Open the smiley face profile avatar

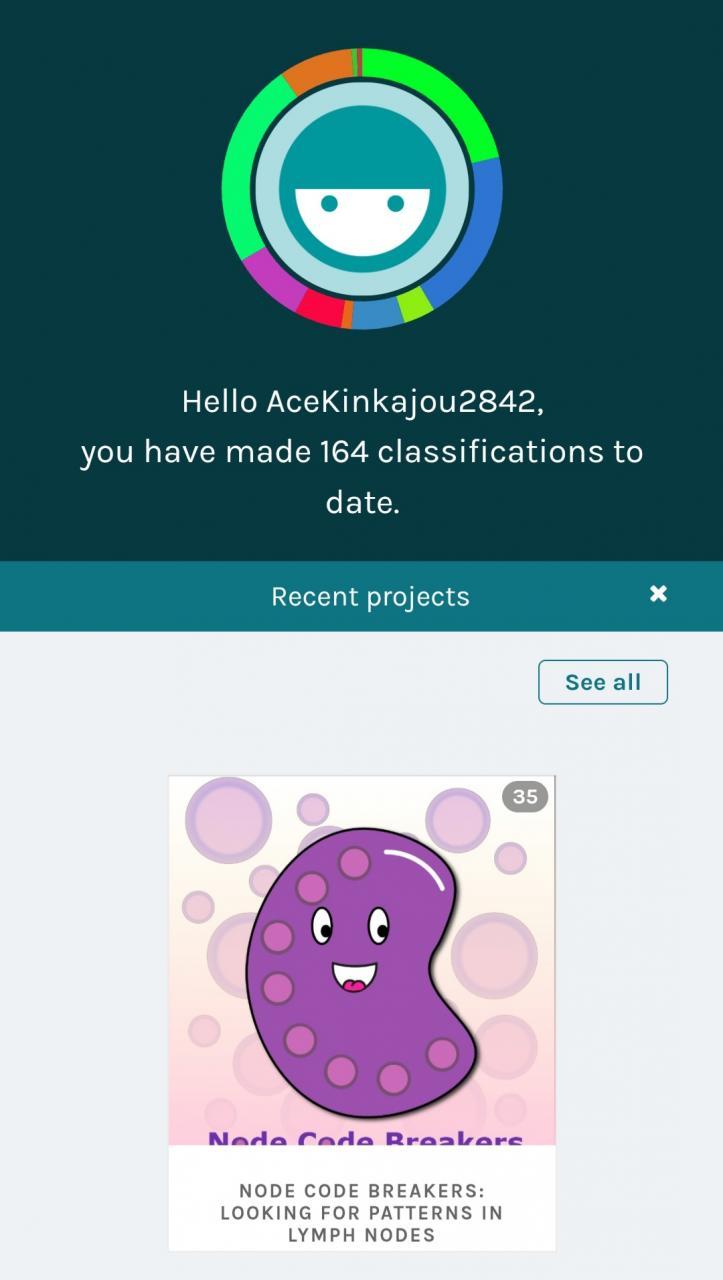coord(362,189)
